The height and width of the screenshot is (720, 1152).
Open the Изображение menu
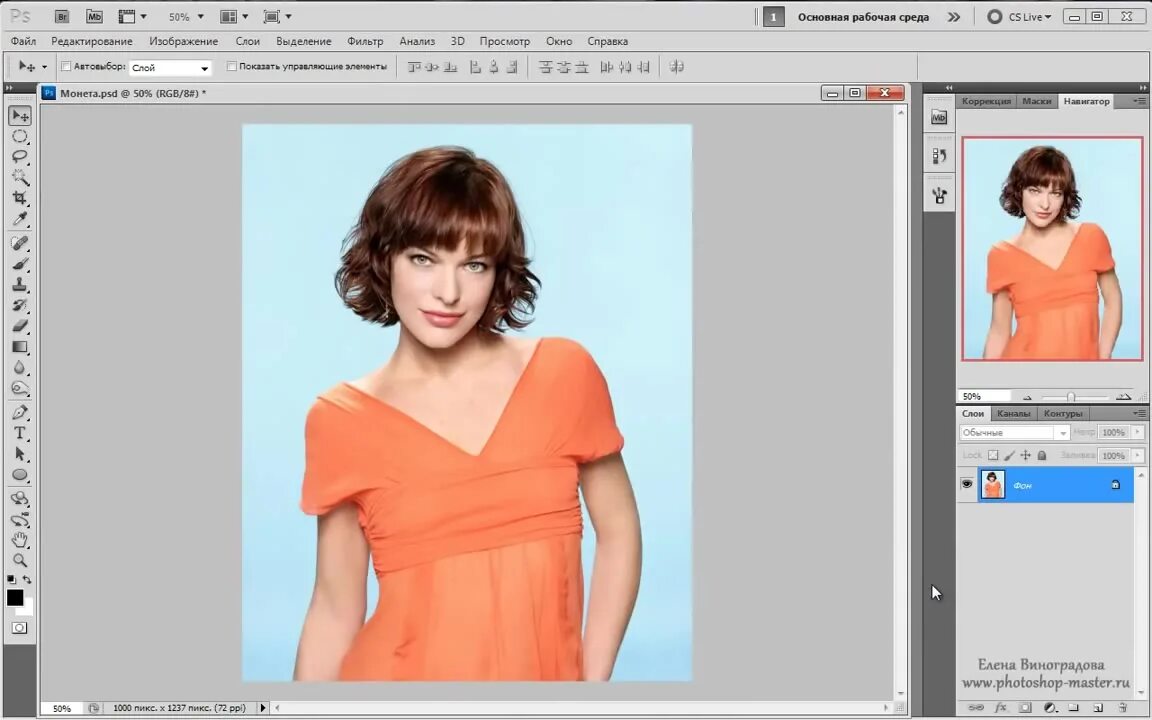coord(184,41)
